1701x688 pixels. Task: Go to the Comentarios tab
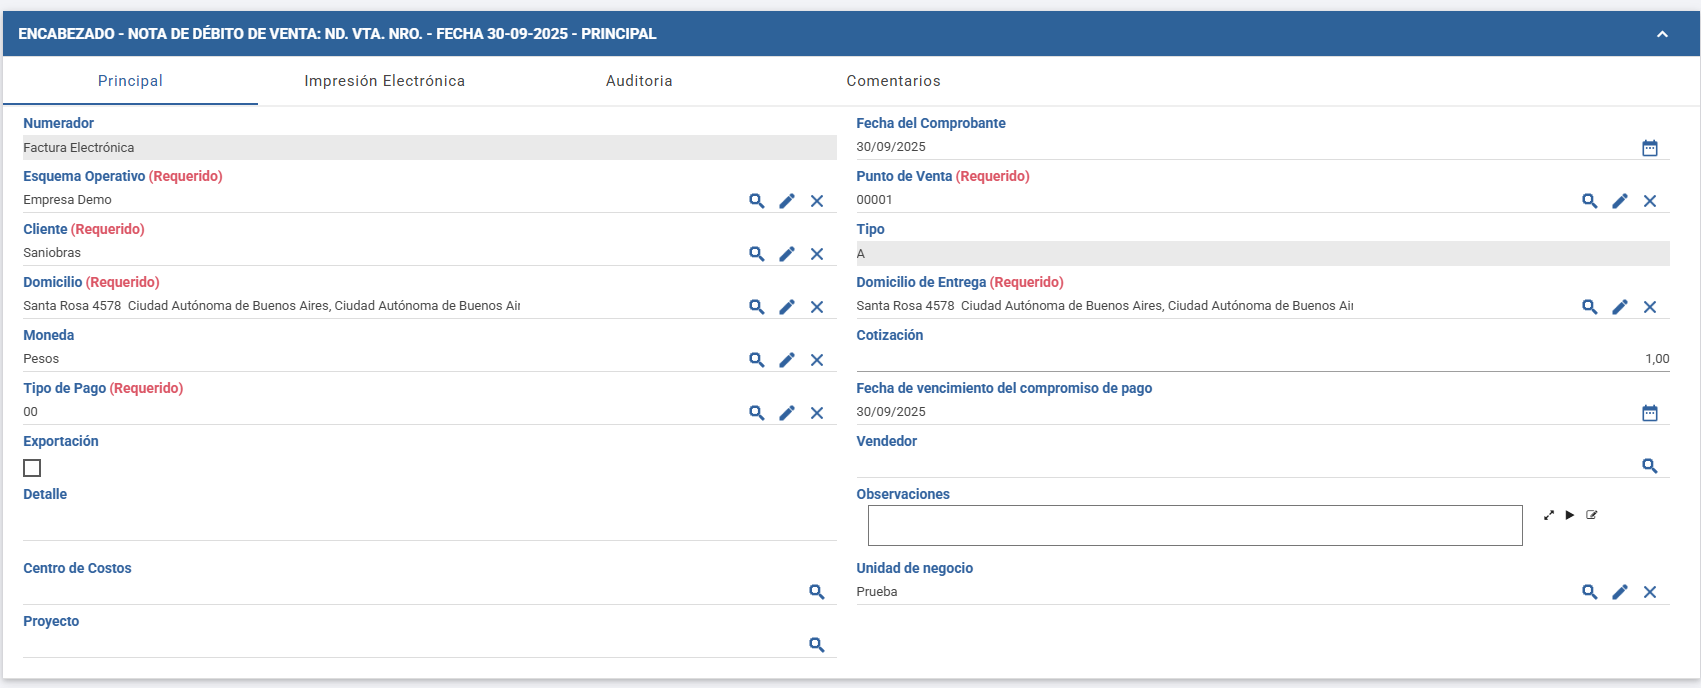click(x=893, y=81)
